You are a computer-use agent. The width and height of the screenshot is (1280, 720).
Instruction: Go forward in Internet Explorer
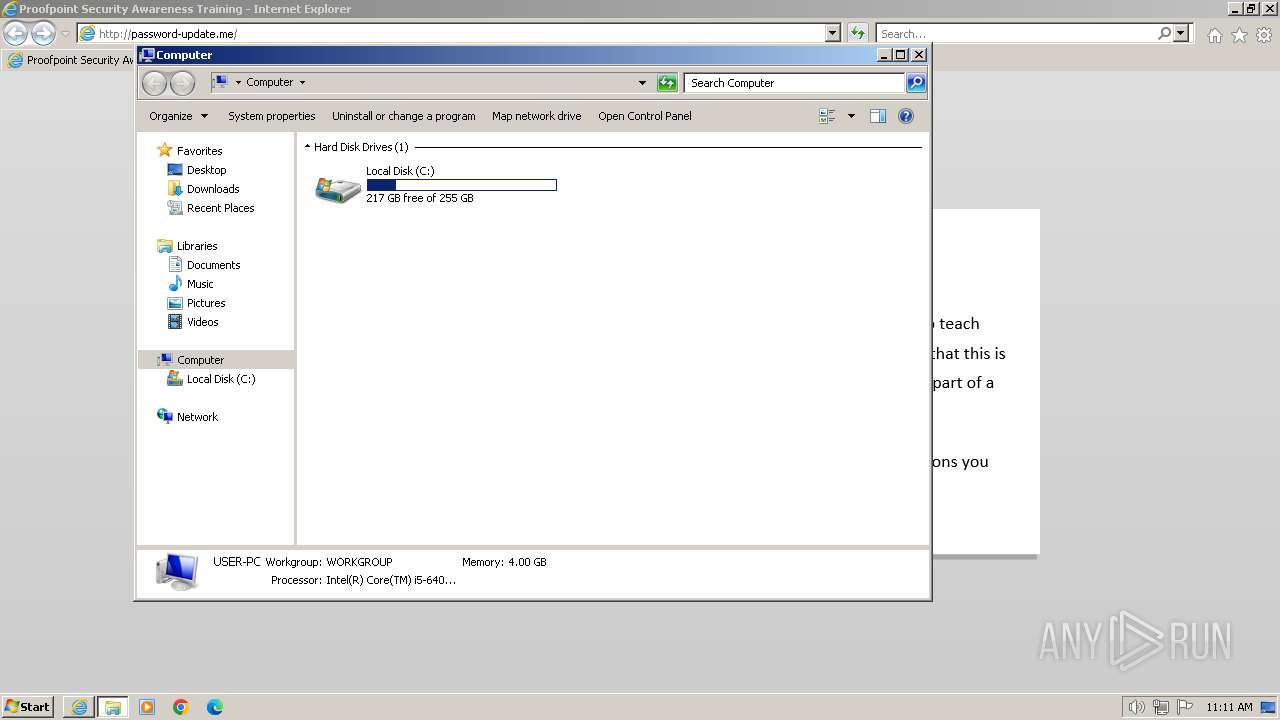pyautogui.click(x=43, y=33)
